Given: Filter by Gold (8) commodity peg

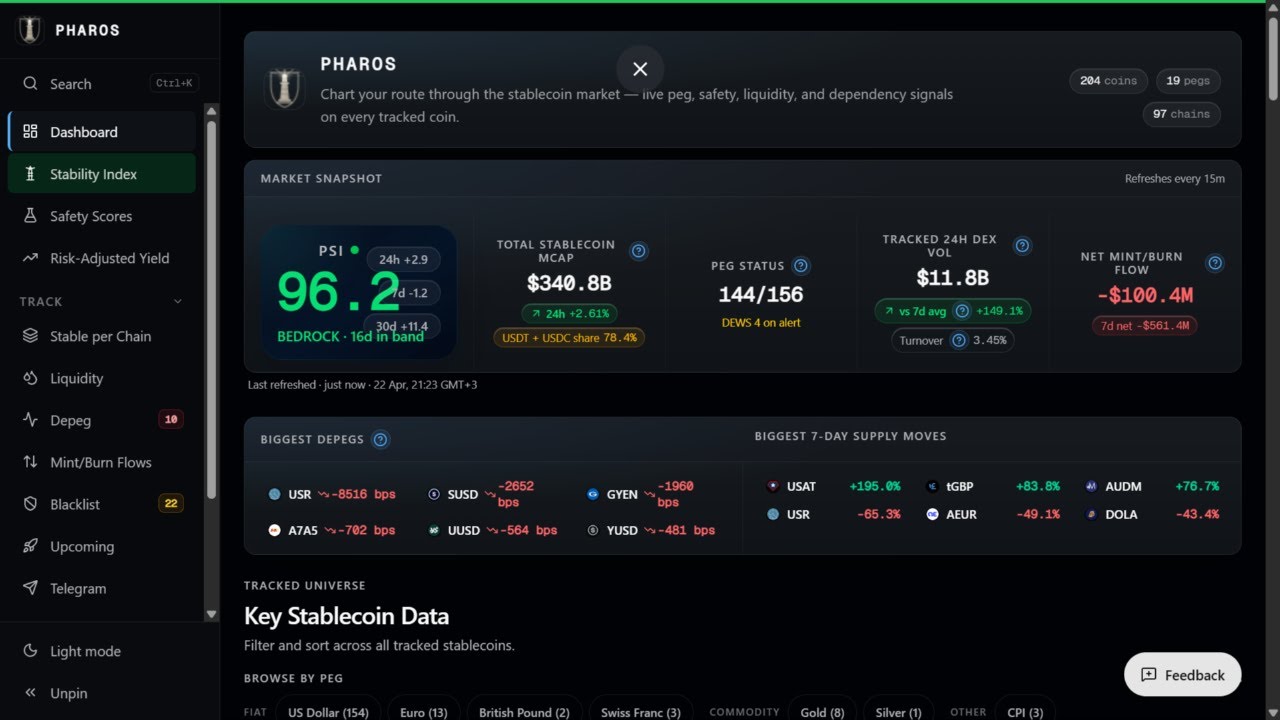Looking at the screenshot, I should click(822, 712).
